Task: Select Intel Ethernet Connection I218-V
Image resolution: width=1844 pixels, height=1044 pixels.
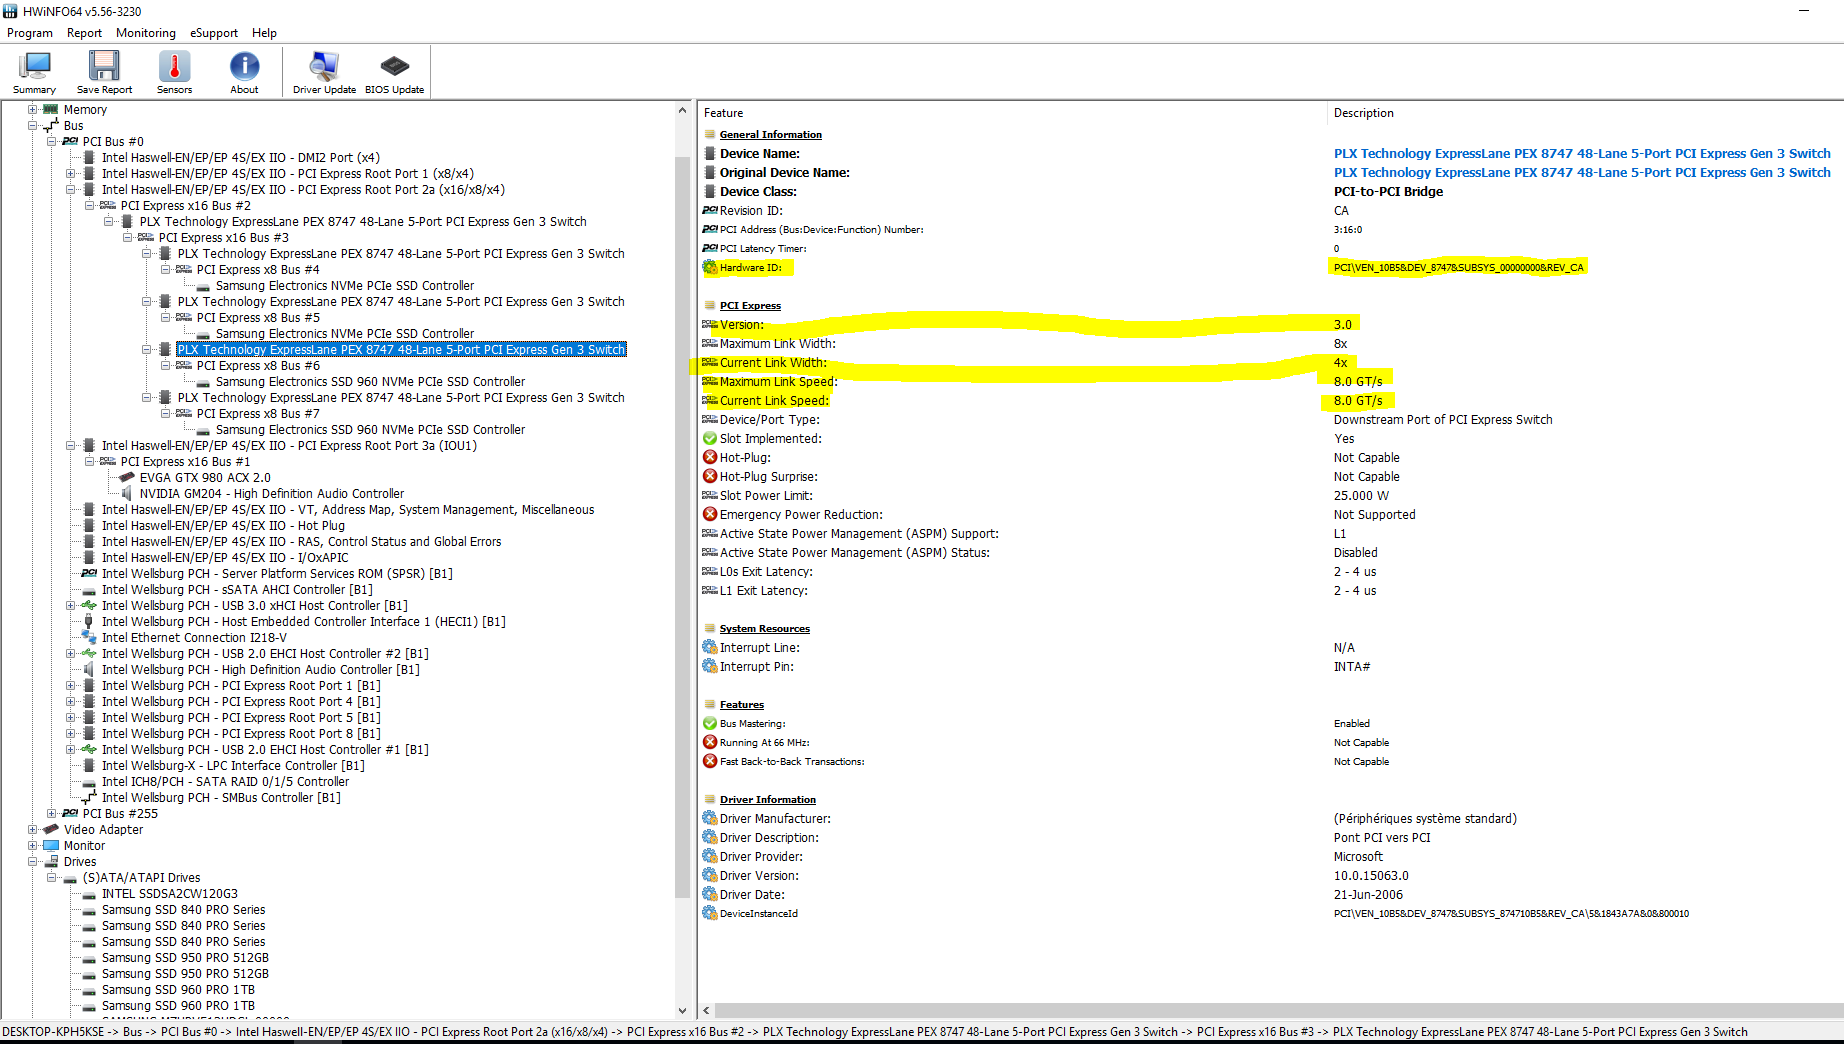Action: pos(194,638)
